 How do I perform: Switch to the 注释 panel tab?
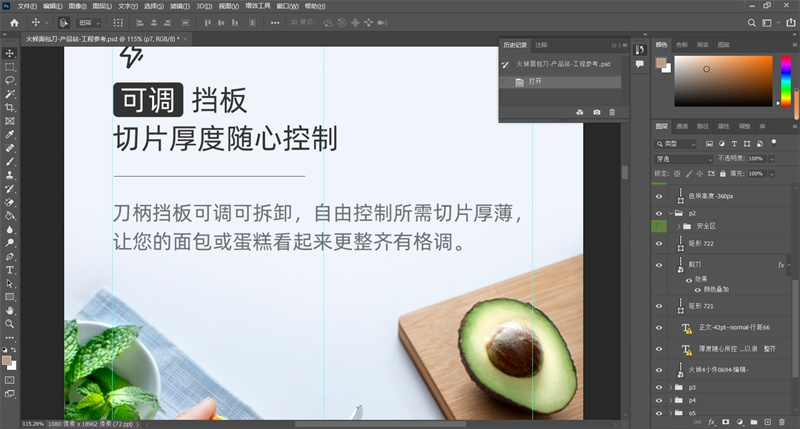(x=541, y=45)
